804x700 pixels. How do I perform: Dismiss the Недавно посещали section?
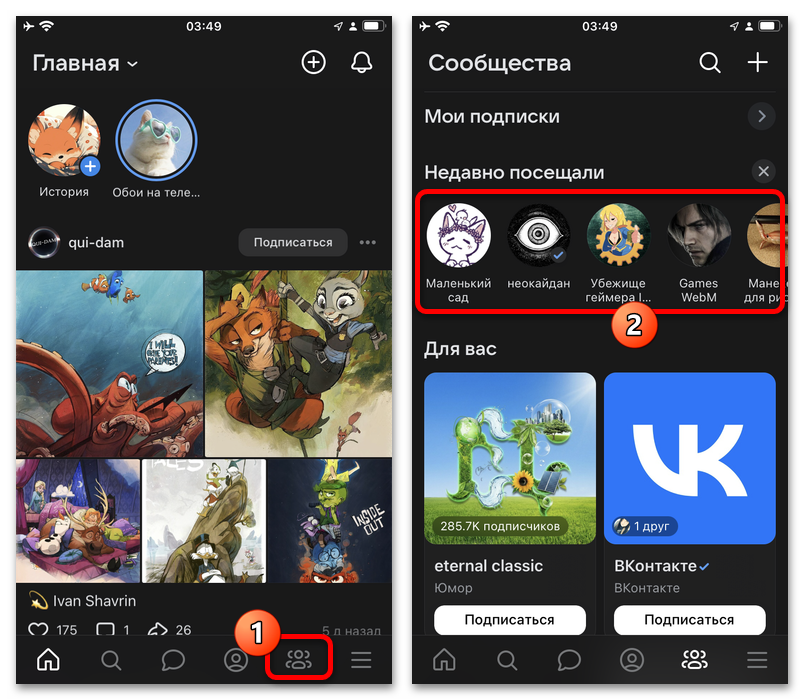[x=763, y=171]
